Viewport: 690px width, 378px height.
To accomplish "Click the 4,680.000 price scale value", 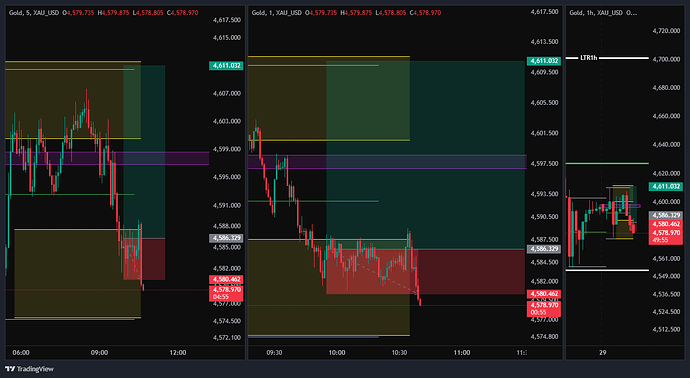I will (666, 88).
